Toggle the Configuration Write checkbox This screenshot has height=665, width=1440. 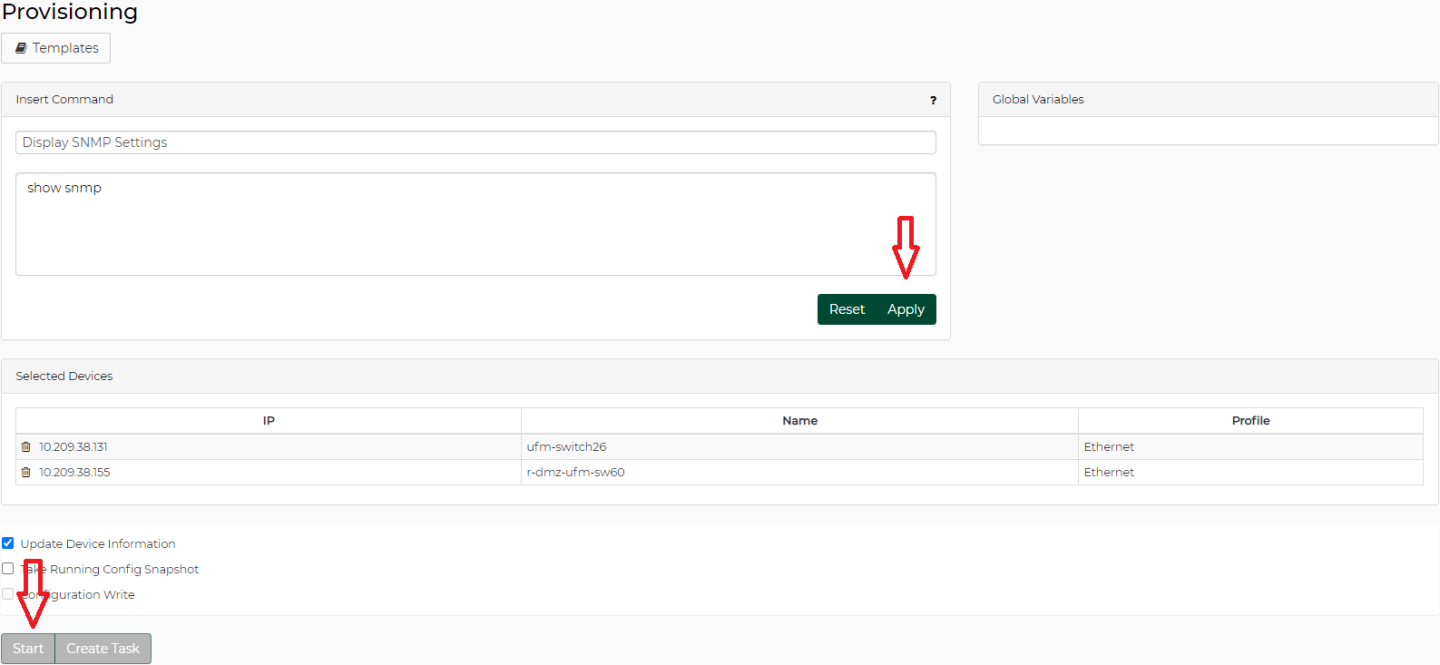[8, 594]
